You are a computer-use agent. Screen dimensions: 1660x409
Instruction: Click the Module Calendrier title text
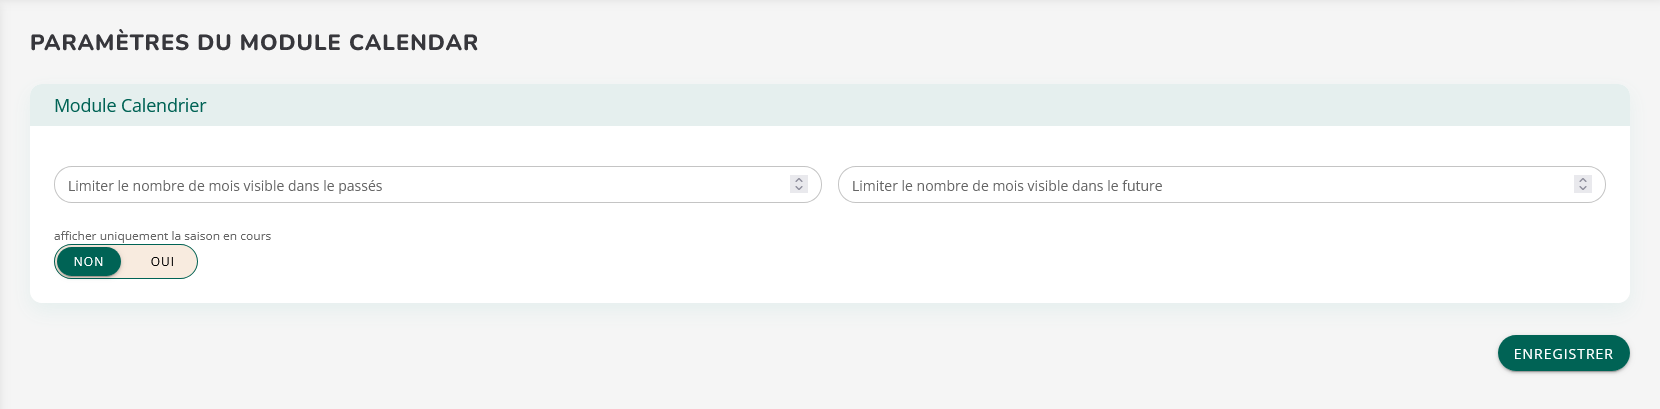coord(130,105)
